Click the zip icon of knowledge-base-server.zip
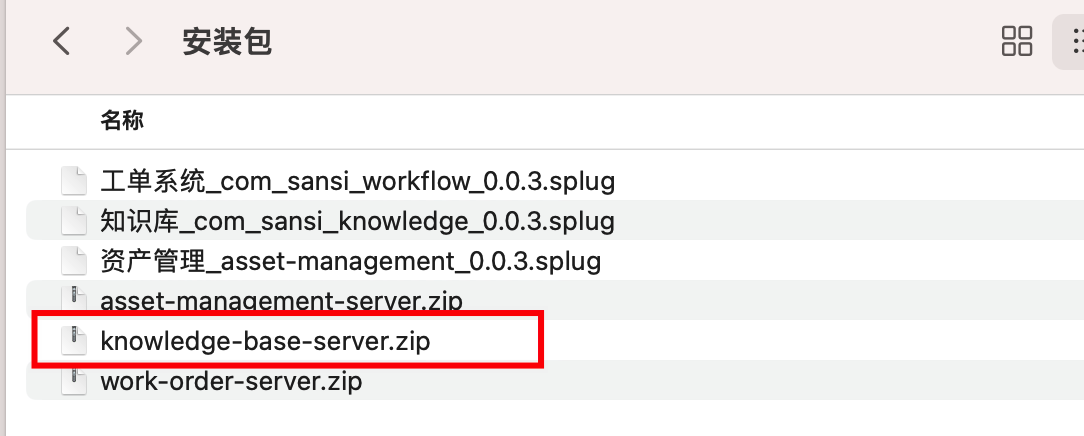The height and width of the screenshot is (436, 1084). click(x=74, y=341)
